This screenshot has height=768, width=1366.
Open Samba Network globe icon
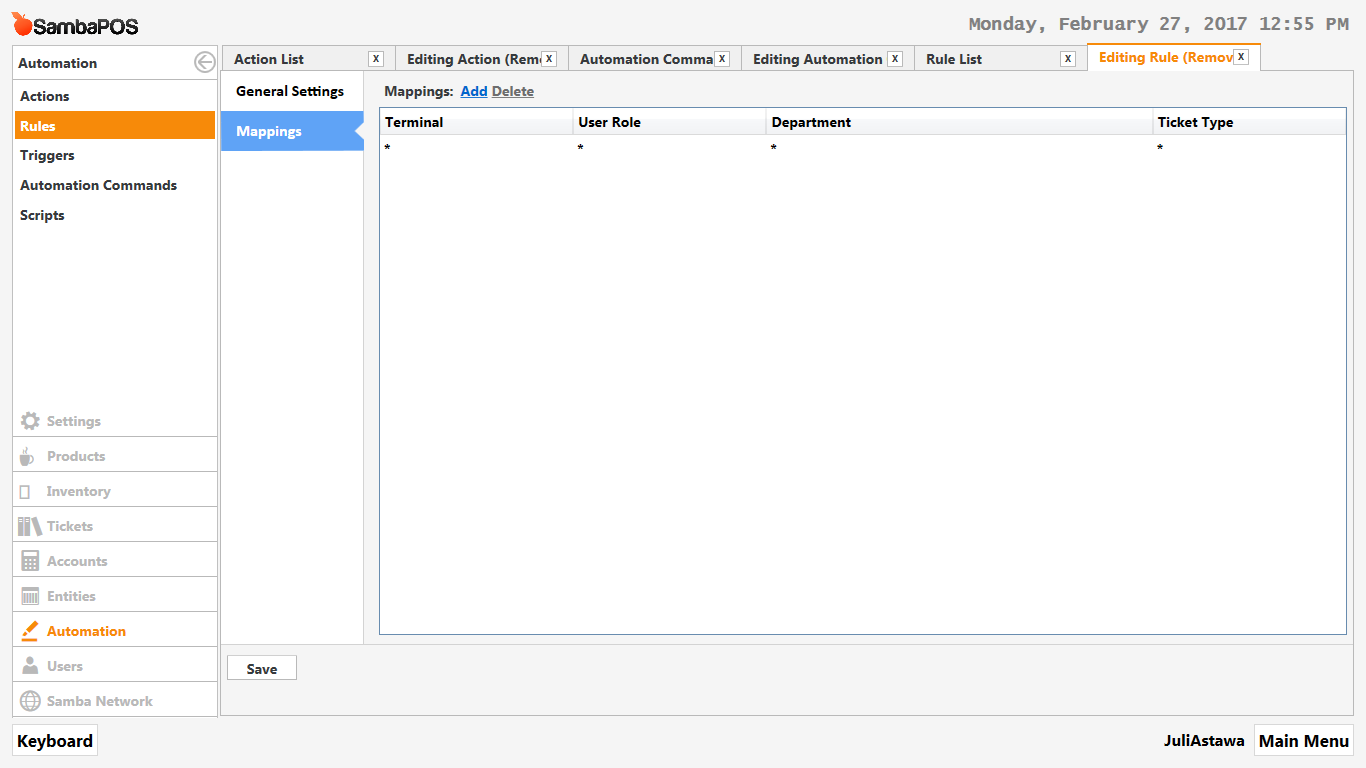[30, 701]
